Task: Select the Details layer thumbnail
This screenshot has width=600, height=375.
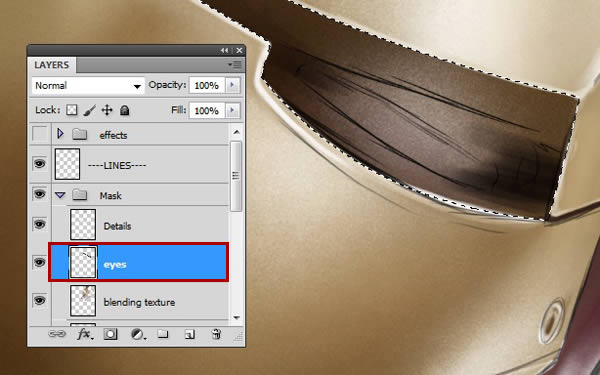Action: [83, 225]
